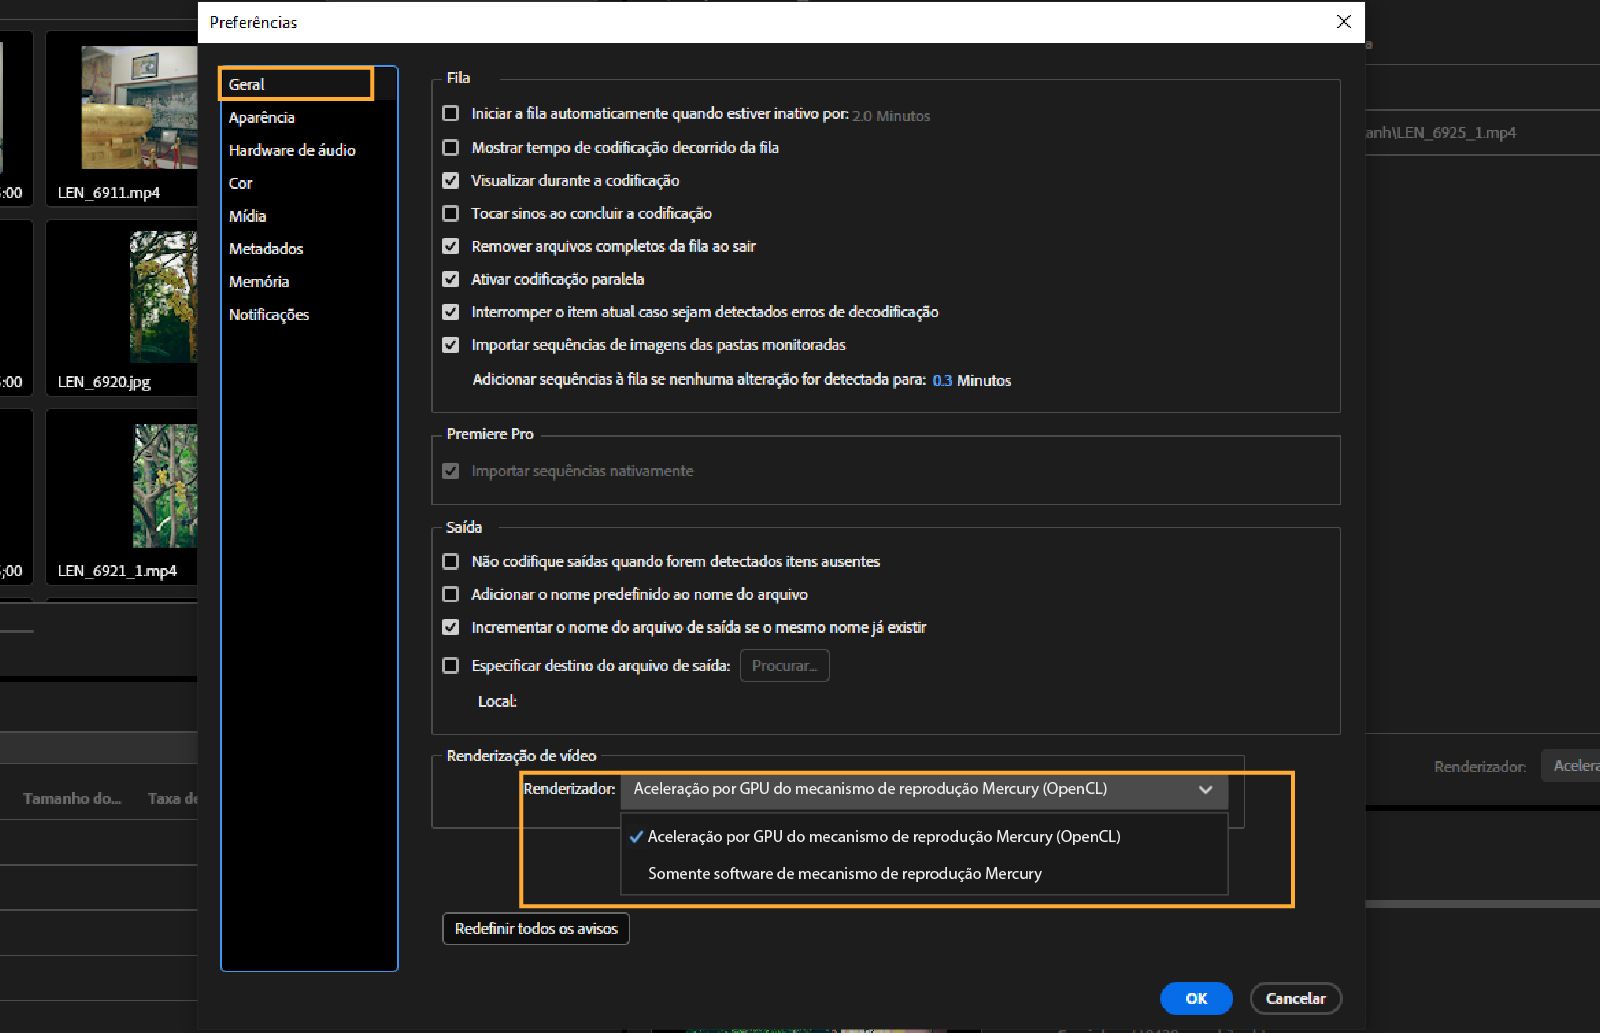This screenshot has height=1033, width=1600.
Task: Click the Procurar button
Action: pos(784,665)
